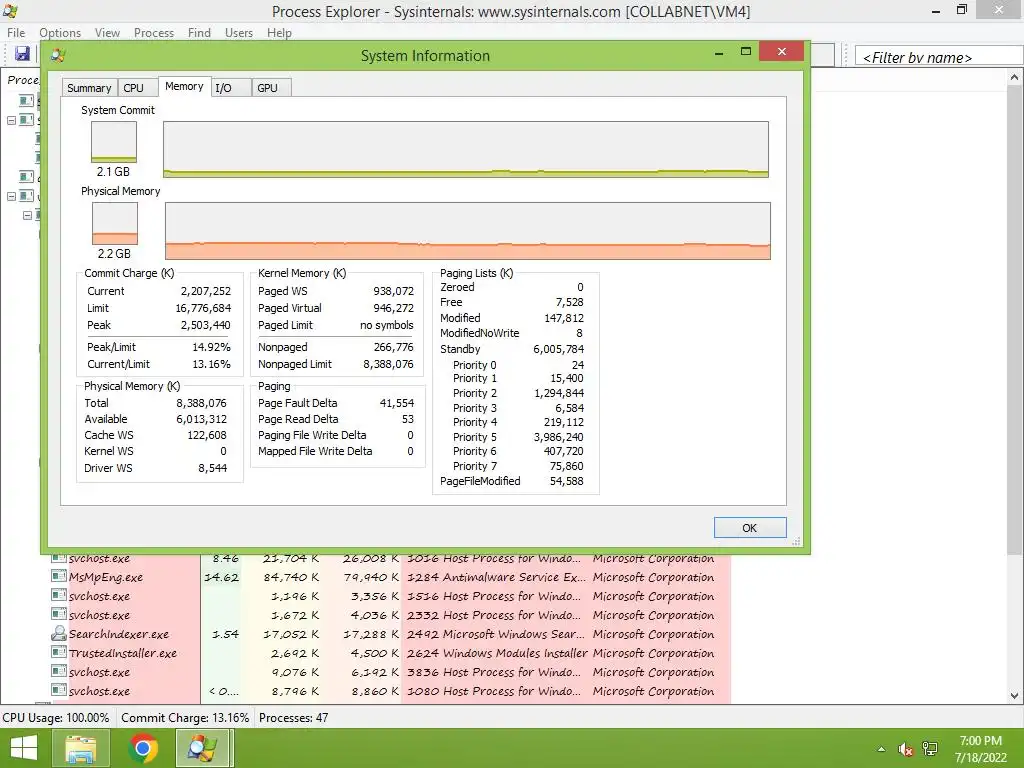The height and width of the screenshot is (768, 1024).
Task: Click the network tray icon
Action: pos(930,749)
